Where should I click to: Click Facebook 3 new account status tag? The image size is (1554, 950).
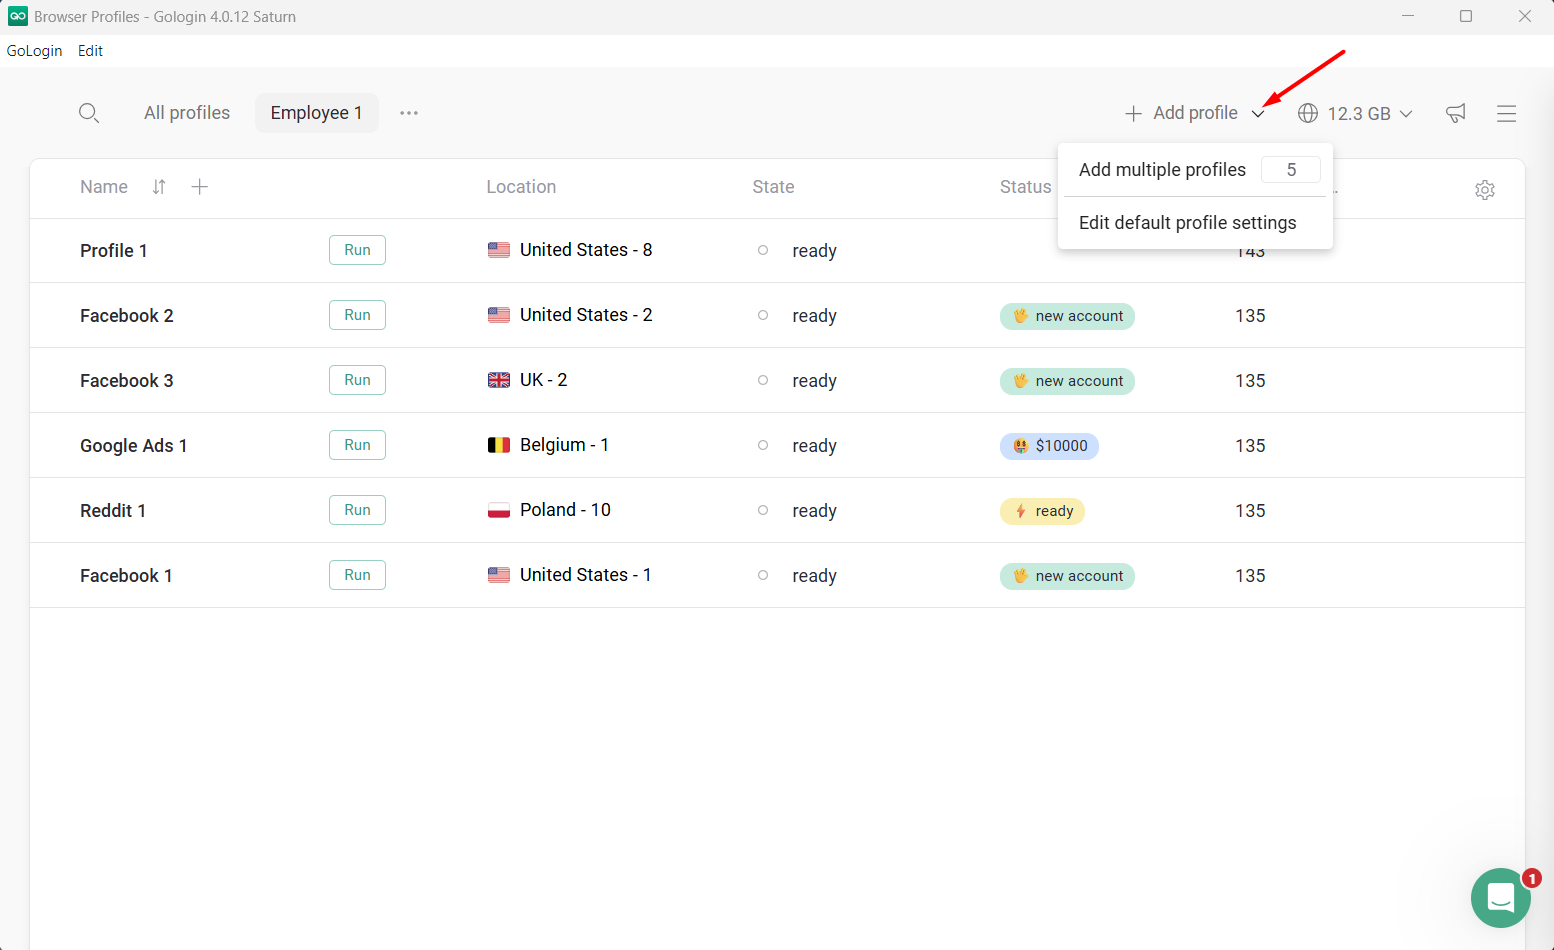pyautogui.click(x=1067, y=381)
